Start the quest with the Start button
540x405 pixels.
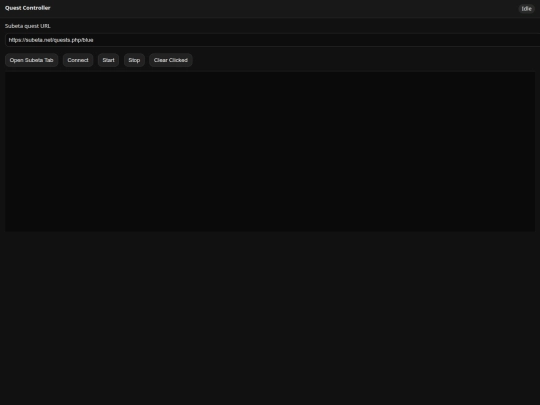tap(108, 60)
